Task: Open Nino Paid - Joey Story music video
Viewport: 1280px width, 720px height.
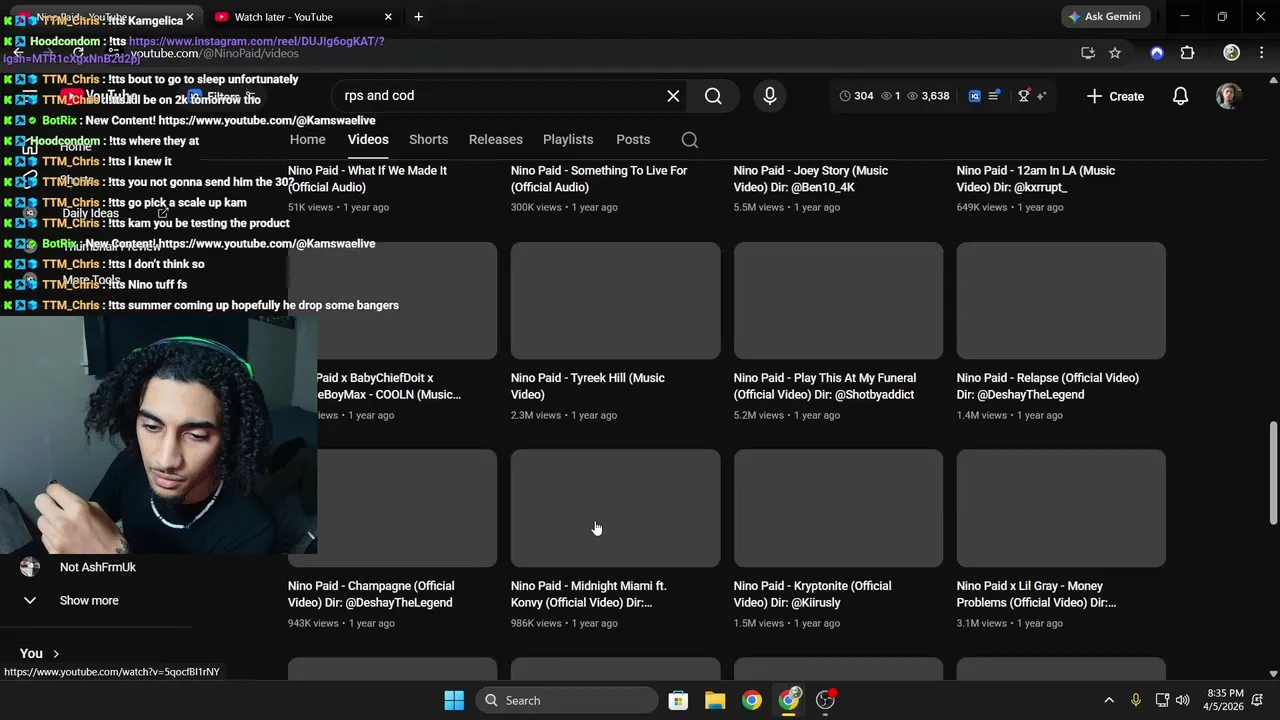Action: click(811, 179)
